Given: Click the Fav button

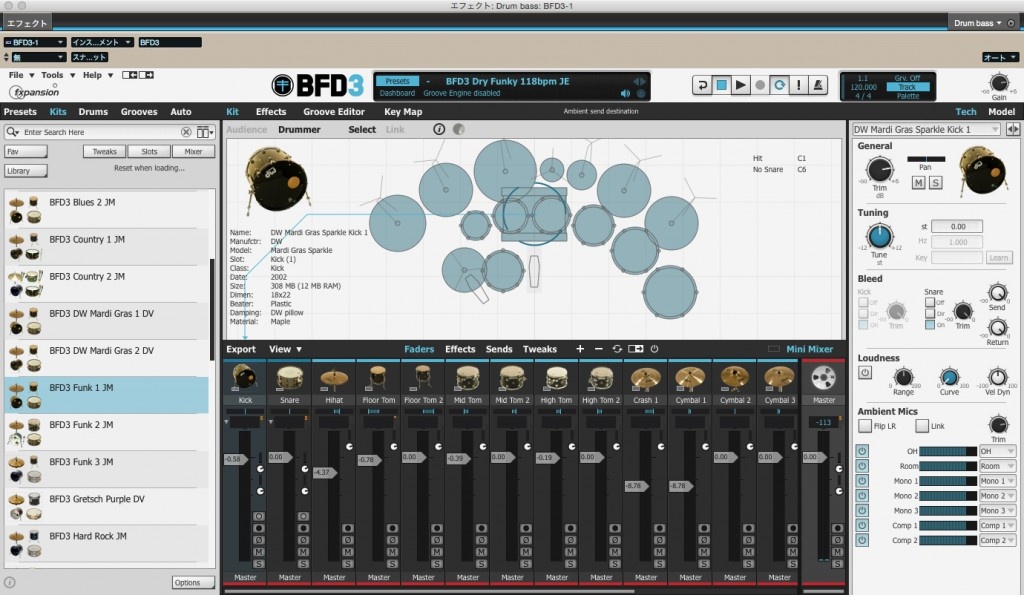Looking at the screenshot, I should click(25, 152).
